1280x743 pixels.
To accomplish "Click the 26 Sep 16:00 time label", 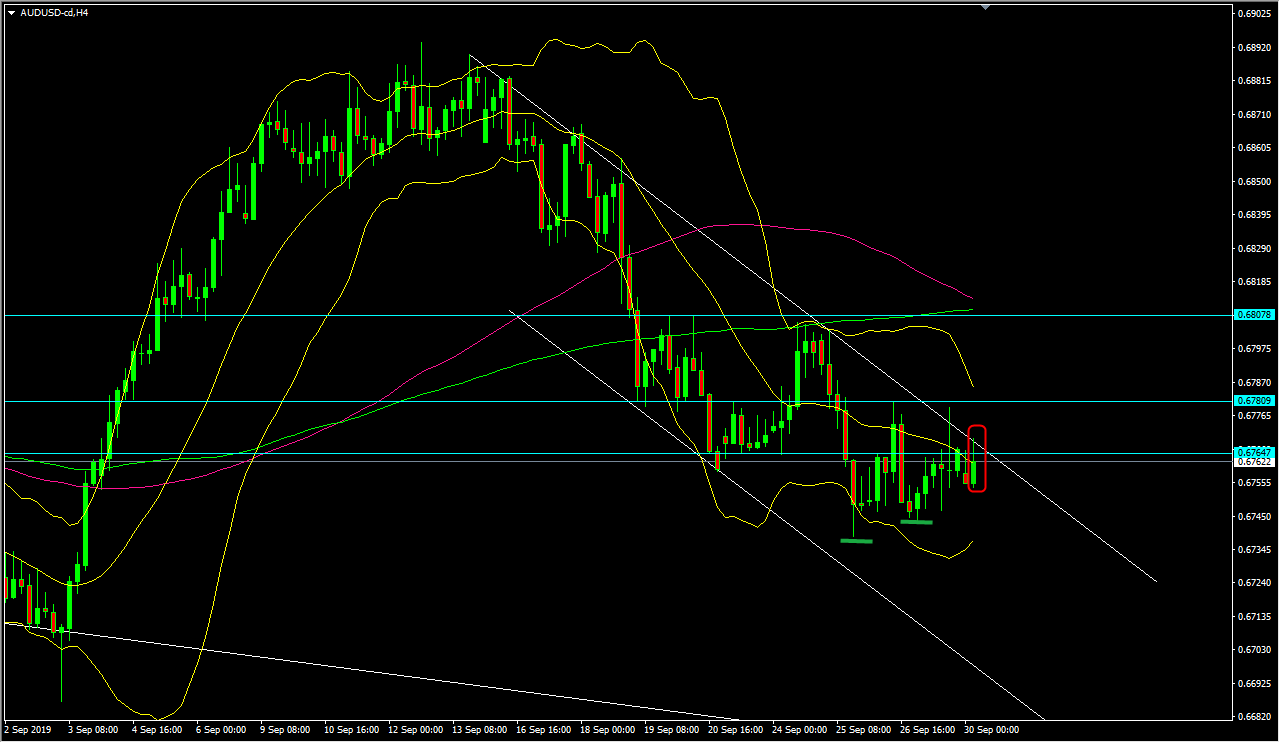I will tap(927, 731).
